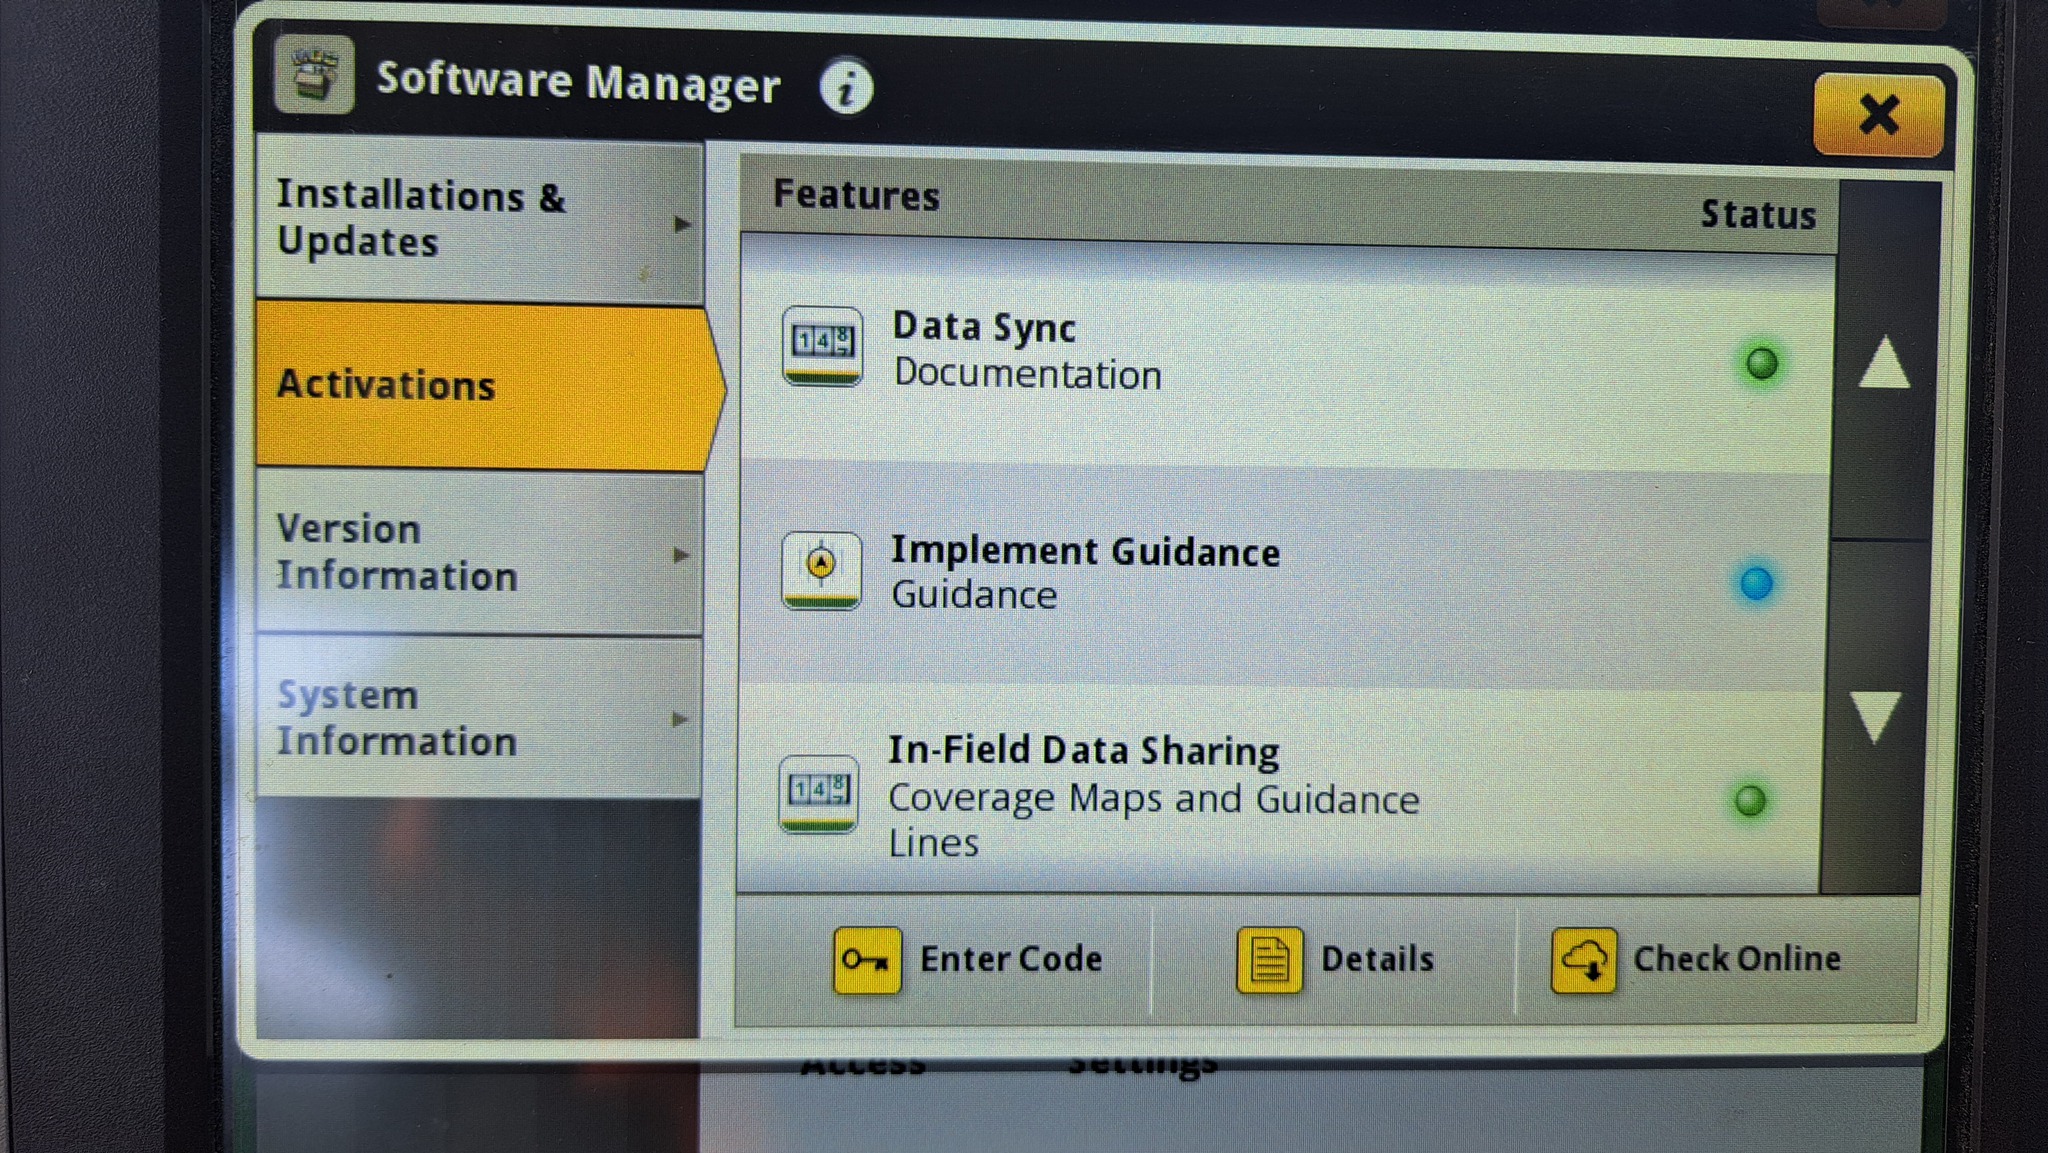Click the Details document icon
This screenshot has width=2048, height=1153.
coord(1269,960)
